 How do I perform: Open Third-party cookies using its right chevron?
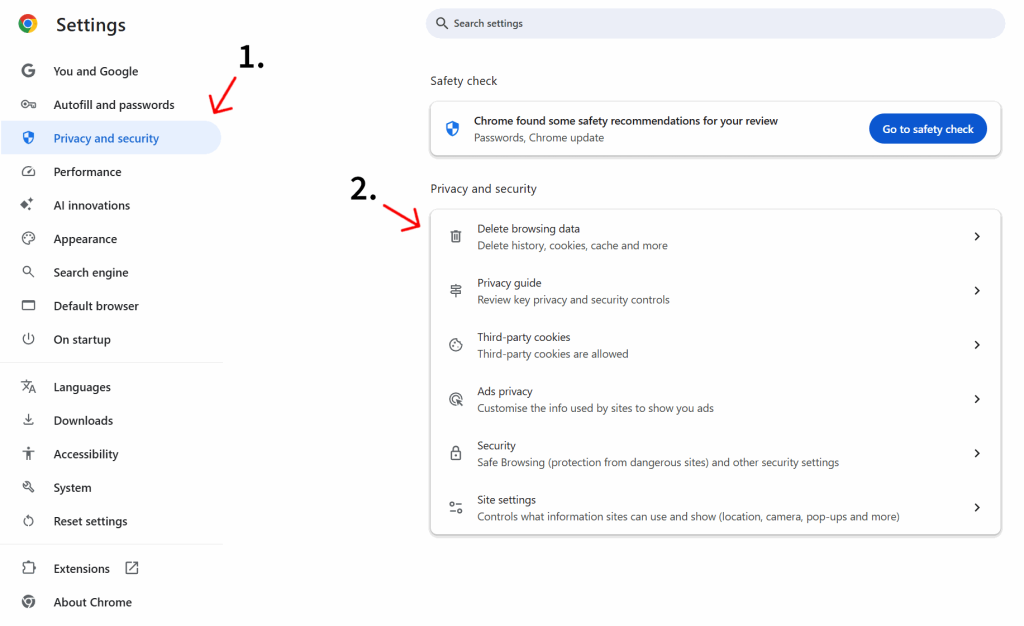click(x=977, y=345)
